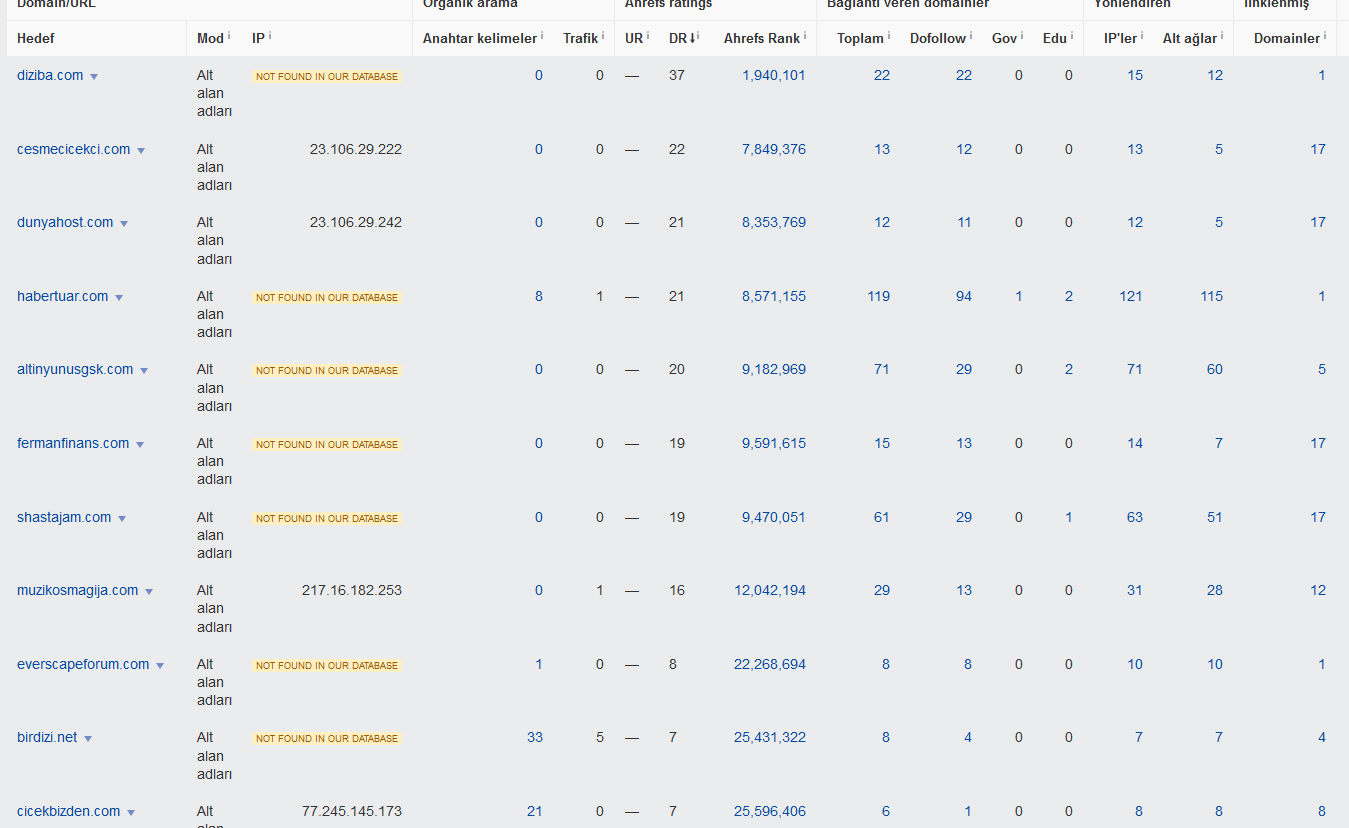Click info icon next to Edu

point(1072,35)
